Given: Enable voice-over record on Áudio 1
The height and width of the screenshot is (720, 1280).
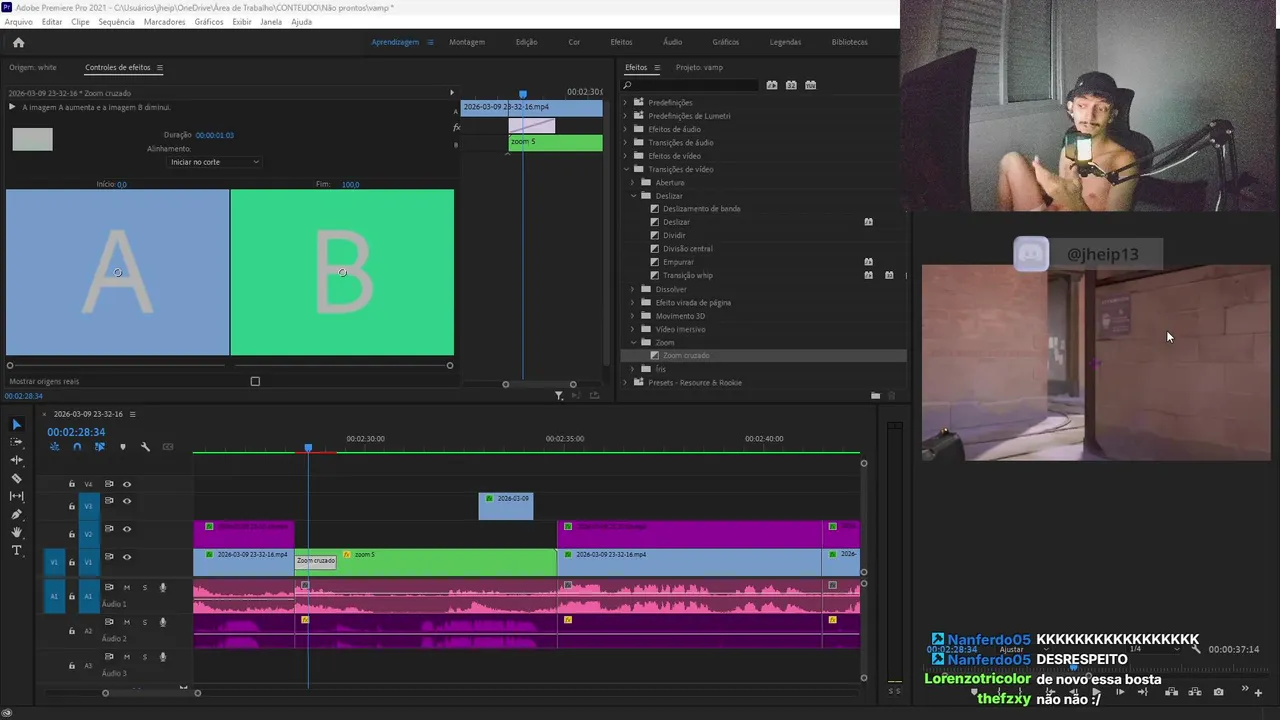Looking at the screenshot, I should (163, 587).
